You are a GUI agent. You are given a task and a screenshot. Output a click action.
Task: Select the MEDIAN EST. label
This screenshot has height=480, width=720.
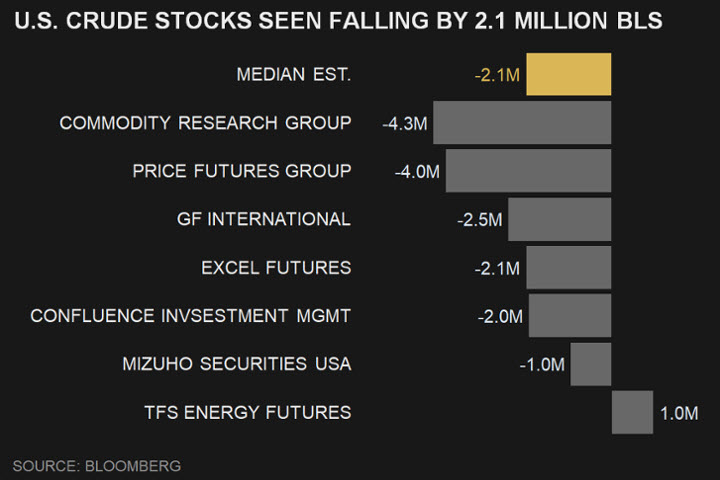point(294,75)
